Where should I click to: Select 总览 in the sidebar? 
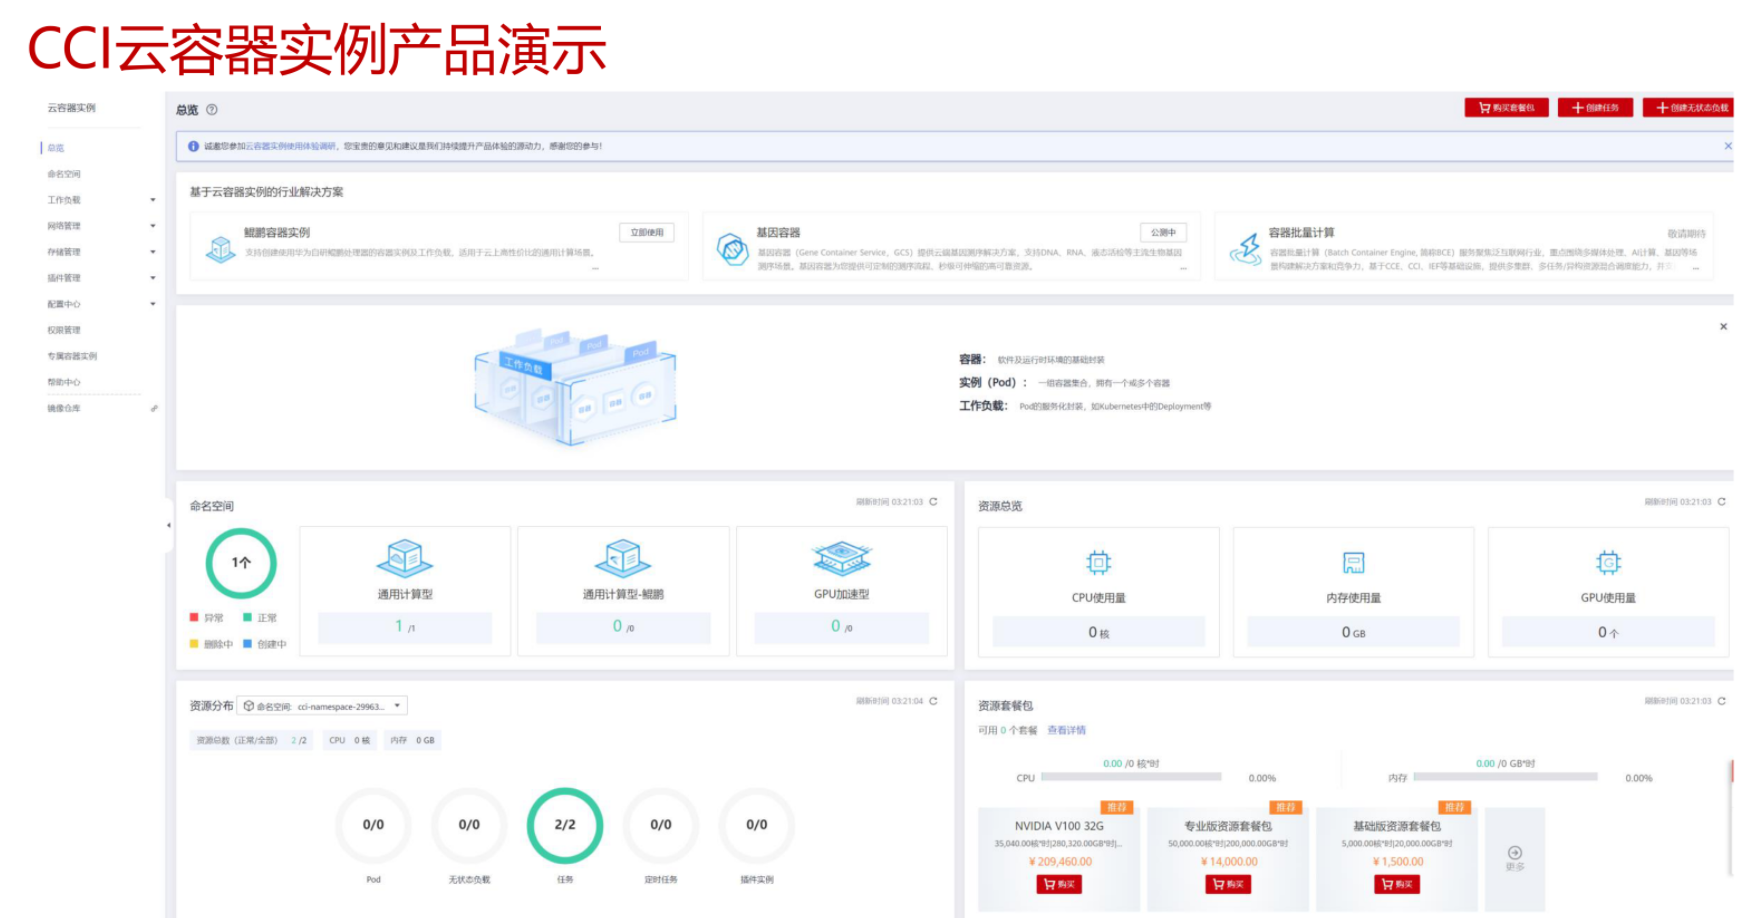click(x=56, y=148)
